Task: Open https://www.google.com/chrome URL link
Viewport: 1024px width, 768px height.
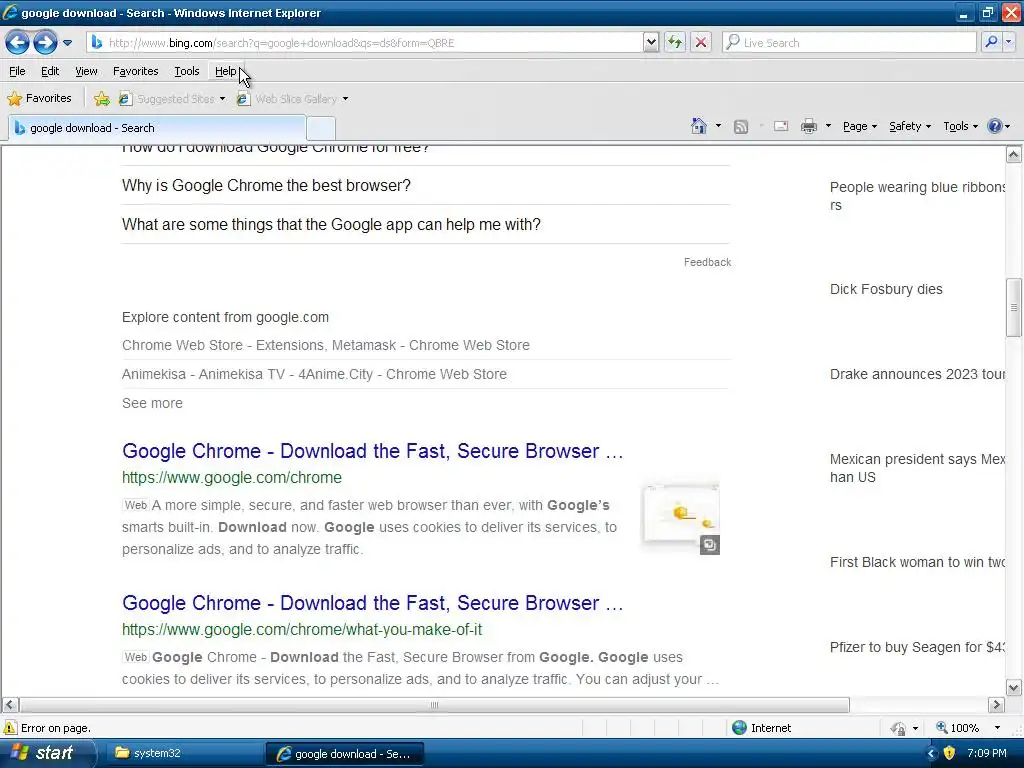Action: pyautogui.click(x=232, y=478)
